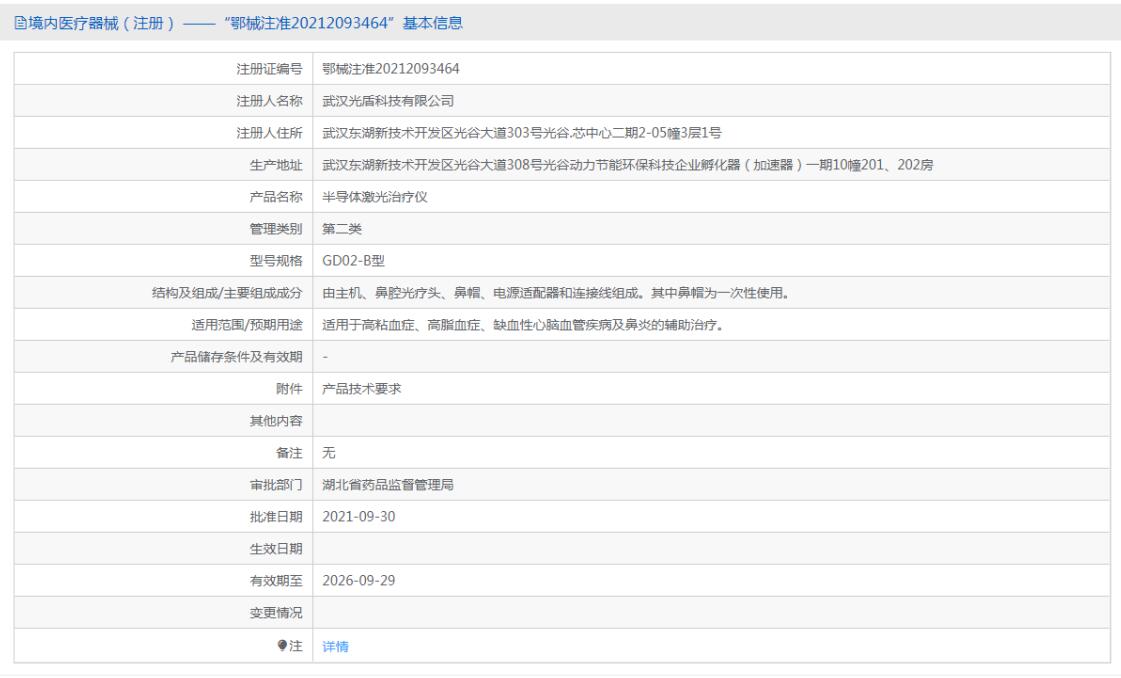Select registration number 鄂械注准20212093464 in table

pos(390,69)
